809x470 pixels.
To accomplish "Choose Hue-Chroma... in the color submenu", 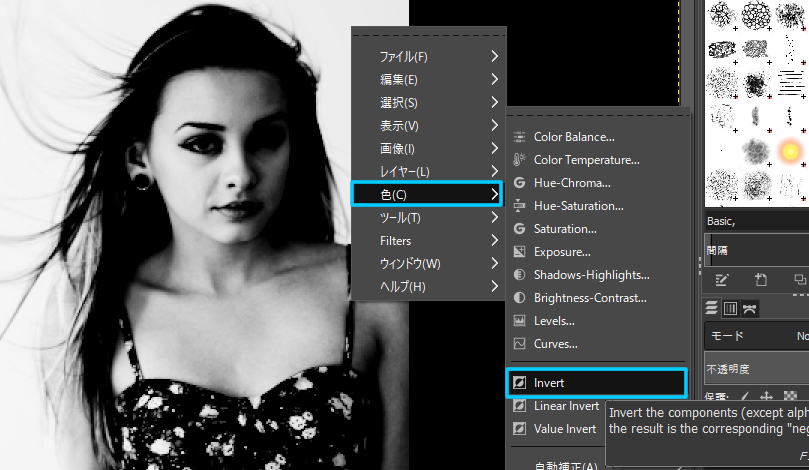I will (x=598, y=183).
